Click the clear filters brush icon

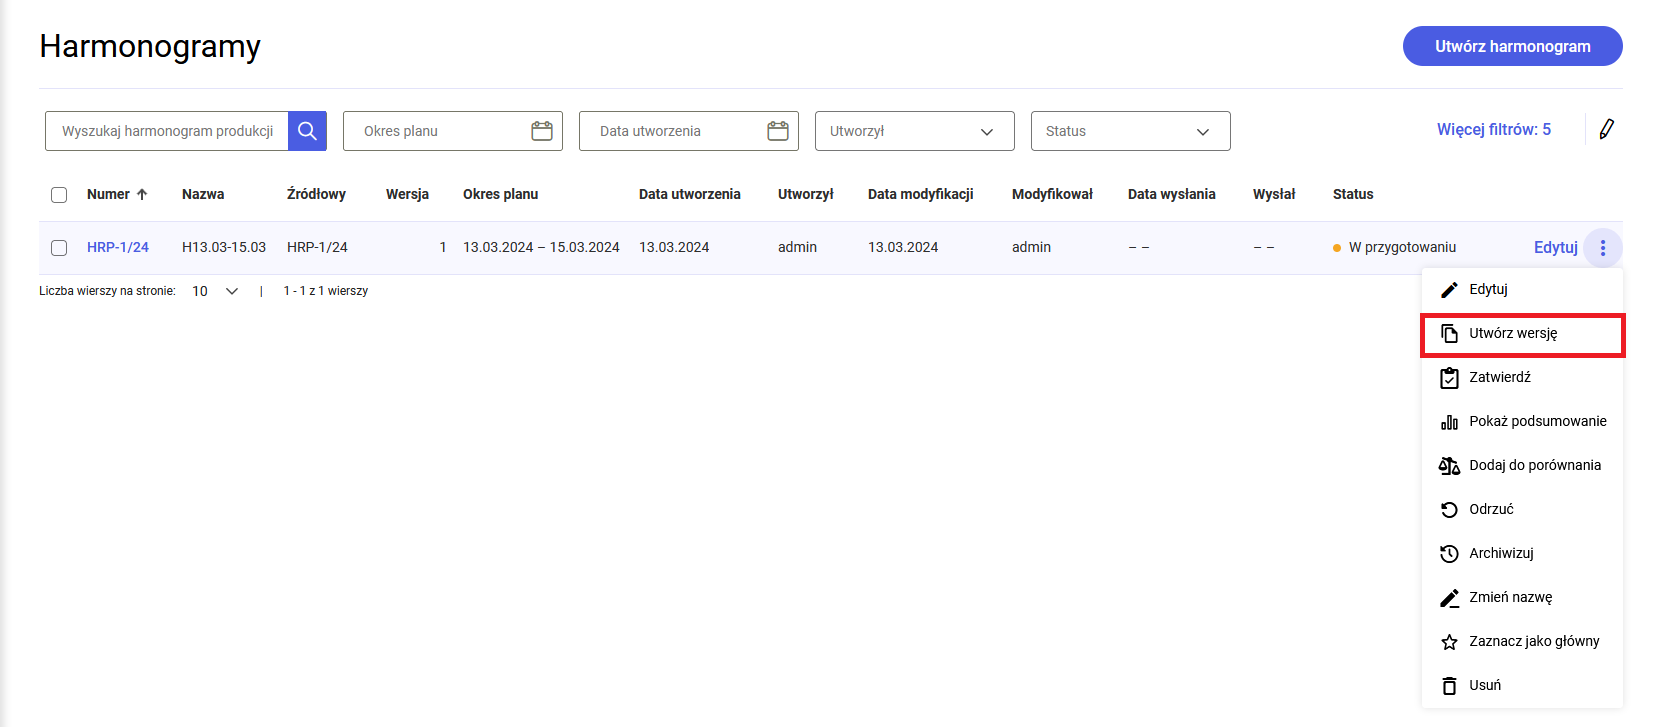click(x=1606, y=129)
